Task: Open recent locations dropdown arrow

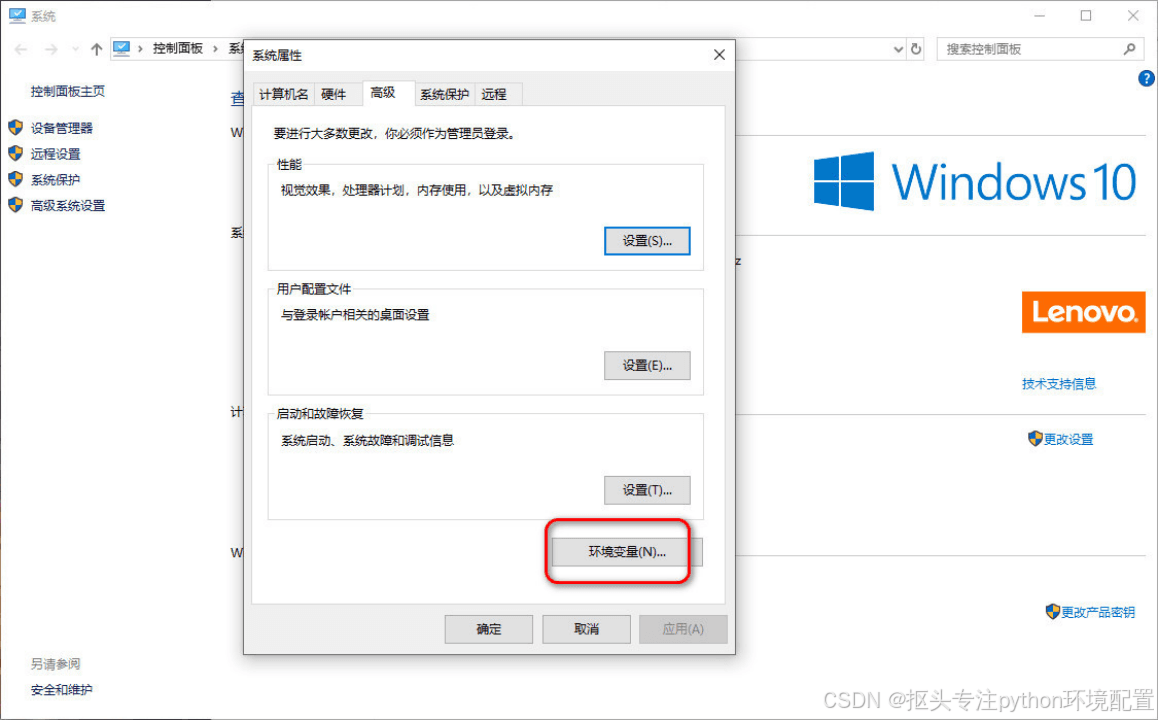Action: pyautogui.click(x=75, y=49)
